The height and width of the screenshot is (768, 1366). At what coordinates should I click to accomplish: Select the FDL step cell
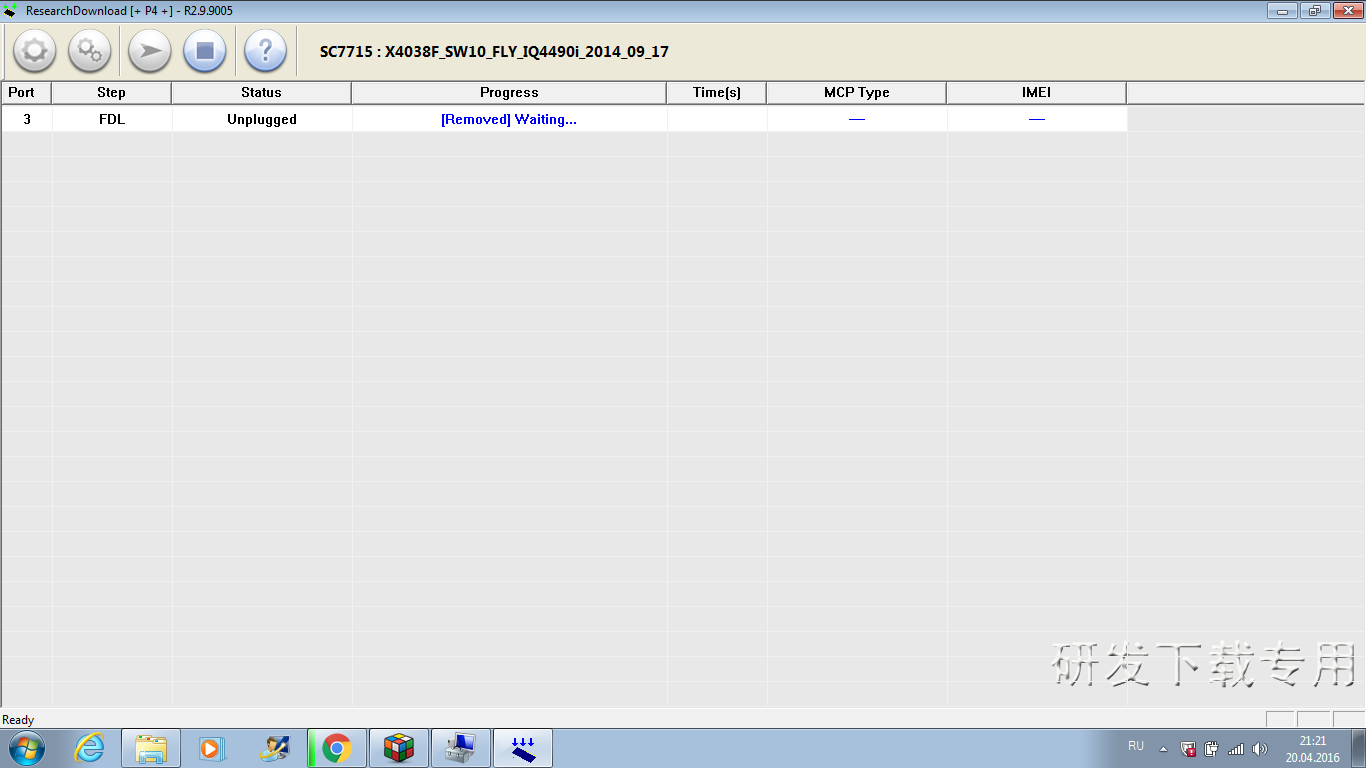tap(112, 119)
